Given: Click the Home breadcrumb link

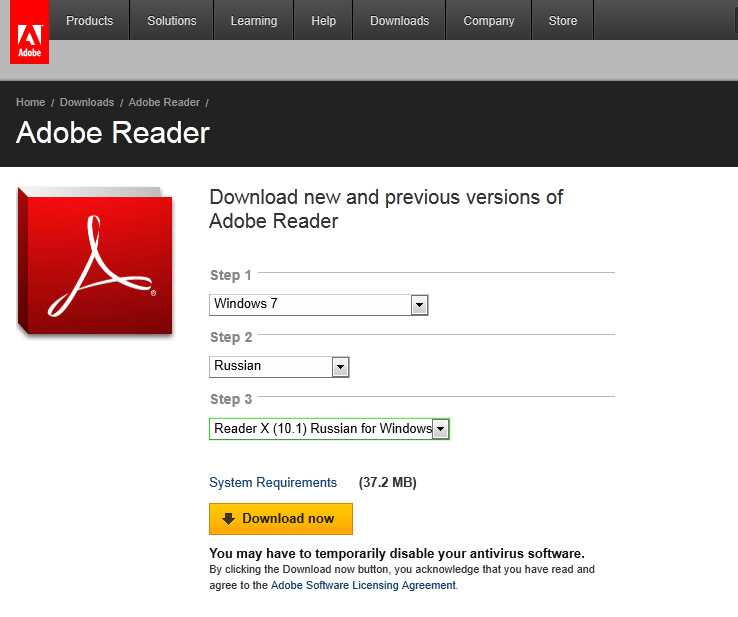Looking at the screenshot, I should click(30, 103).
